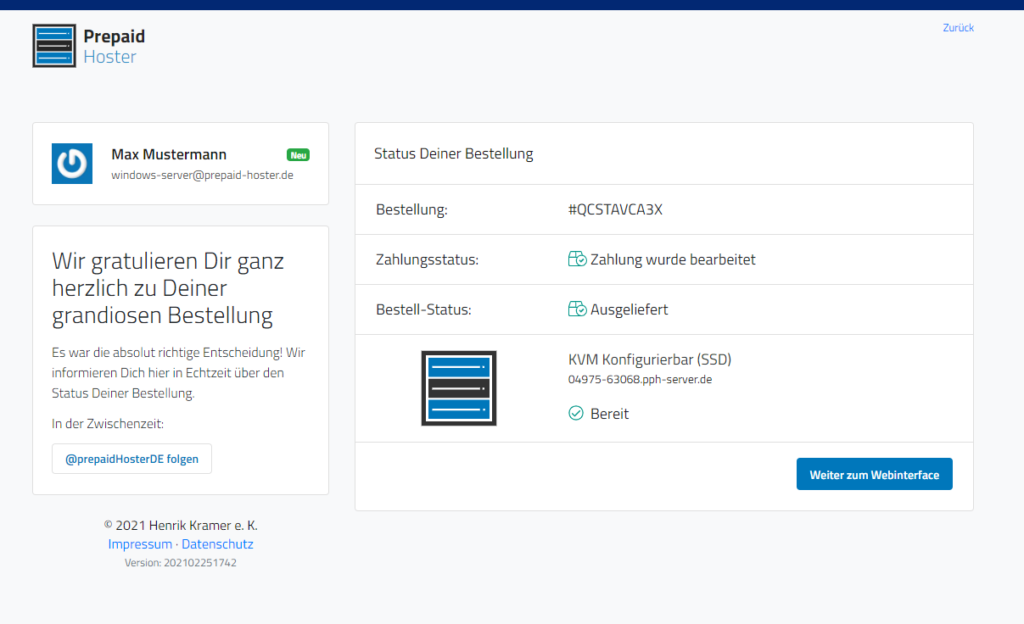1024x624 pixels.
Task: Click the Status Deiner Bestellung heading
Action: [x=453, y=153]
